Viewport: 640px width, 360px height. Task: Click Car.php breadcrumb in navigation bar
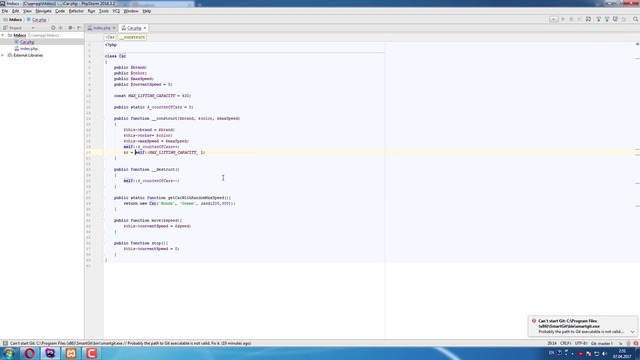click(x=36, y=20)
